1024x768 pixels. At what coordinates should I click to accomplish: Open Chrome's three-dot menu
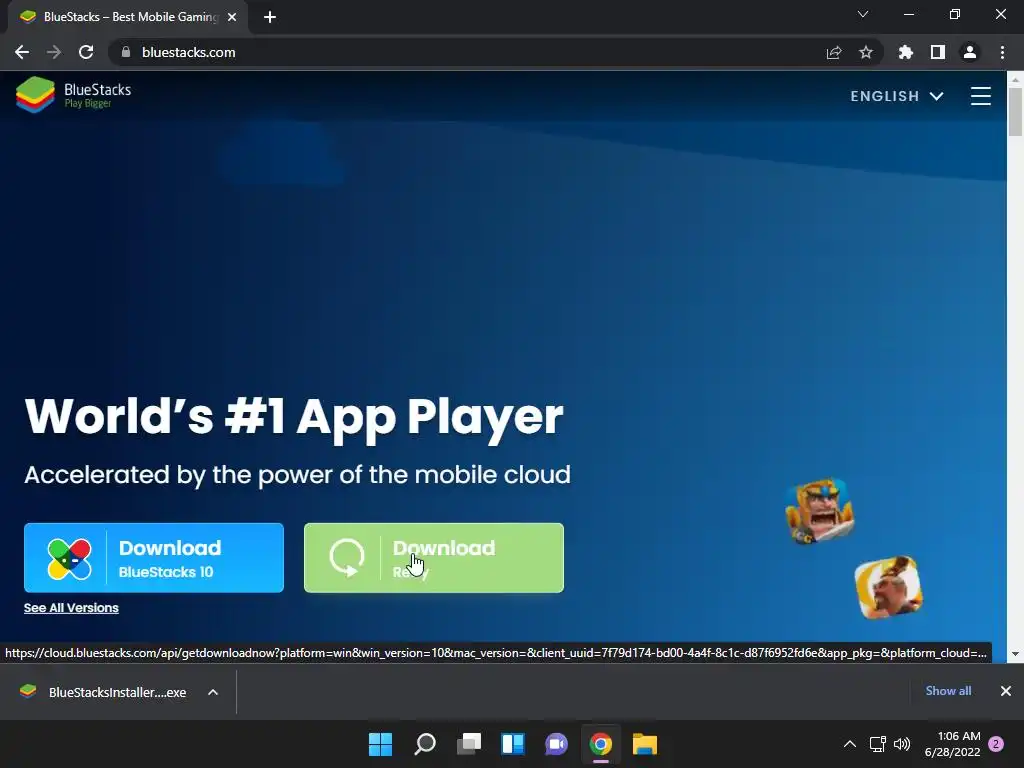coord(1002,52)
